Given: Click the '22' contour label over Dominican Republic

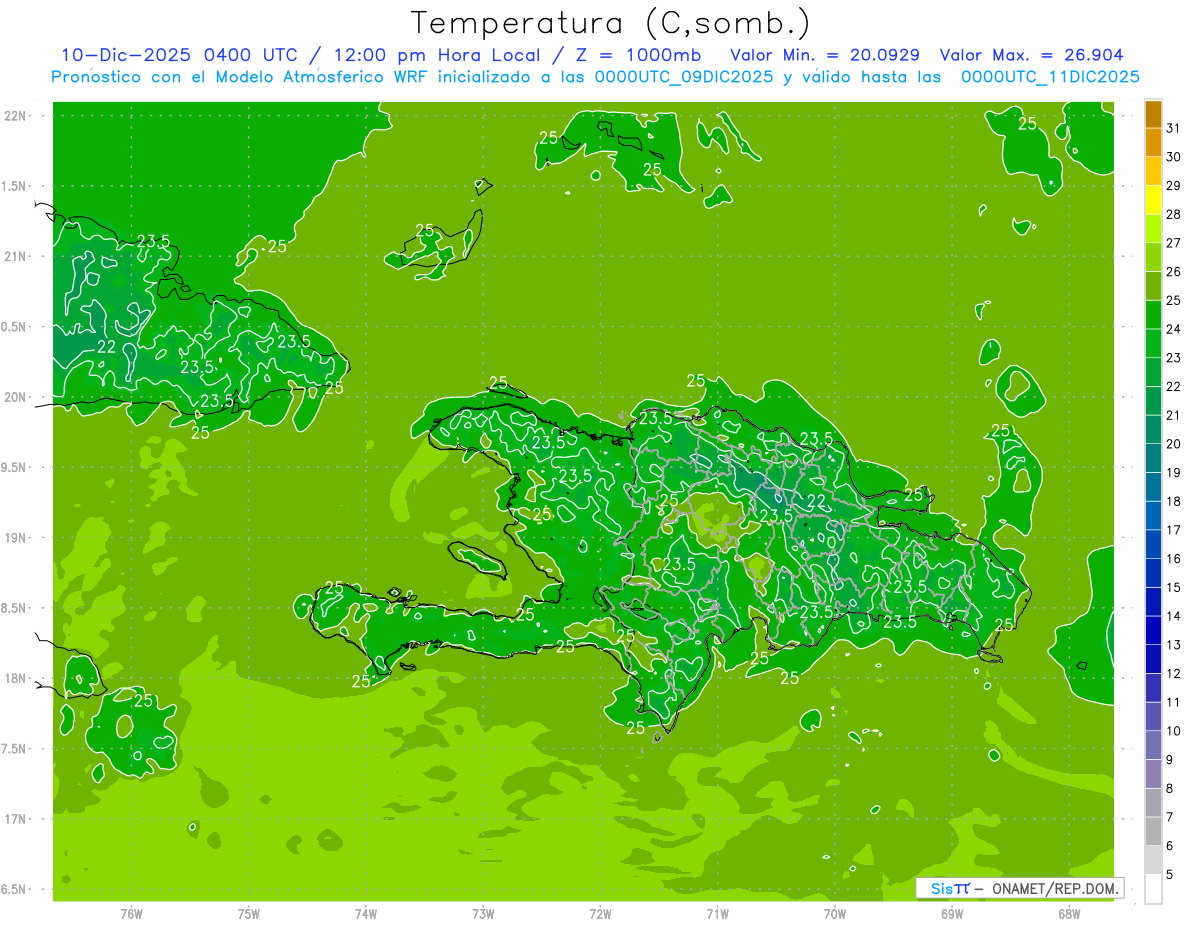Looking at the screenshot, I should [817, 500].
